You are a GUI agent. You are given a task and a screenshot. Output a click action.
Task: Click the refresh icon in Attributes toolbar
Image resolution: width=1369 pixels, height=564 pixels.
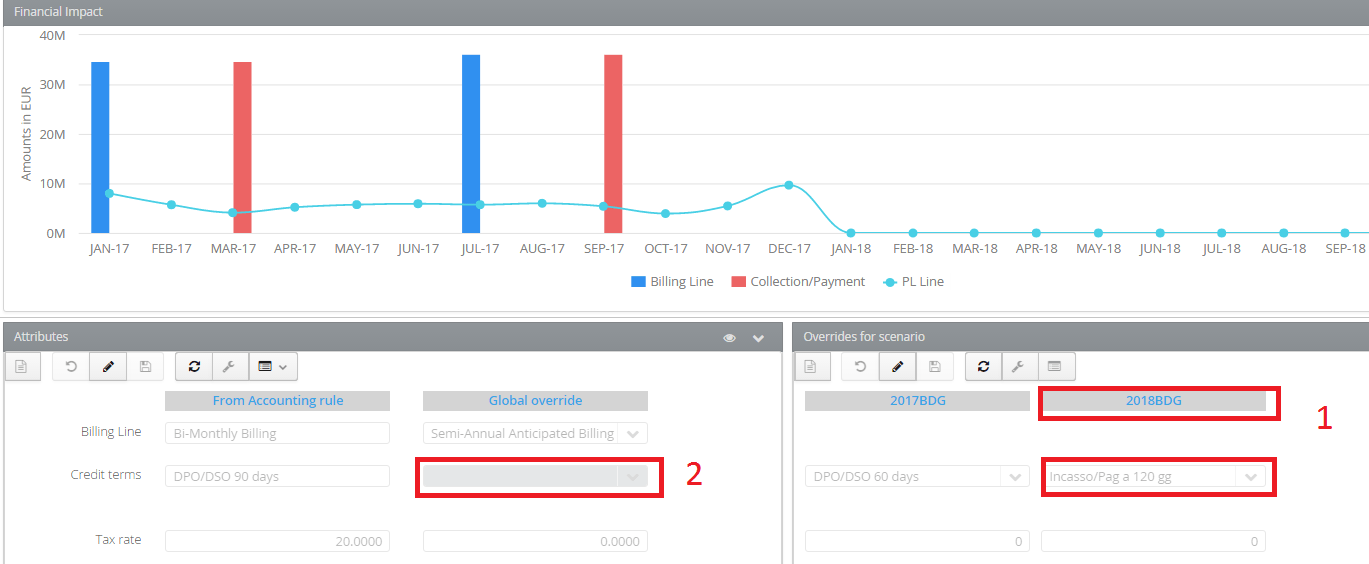194,367
